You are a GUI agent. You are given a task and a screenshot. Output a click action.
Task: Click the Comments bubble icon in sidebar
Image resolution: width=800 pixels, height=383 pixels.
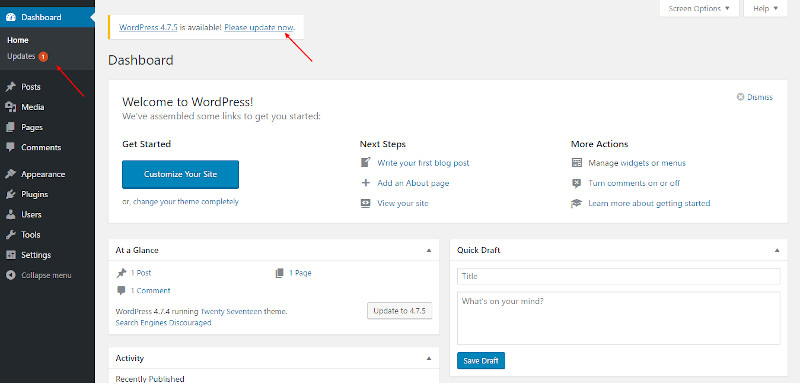click(10, 147)
